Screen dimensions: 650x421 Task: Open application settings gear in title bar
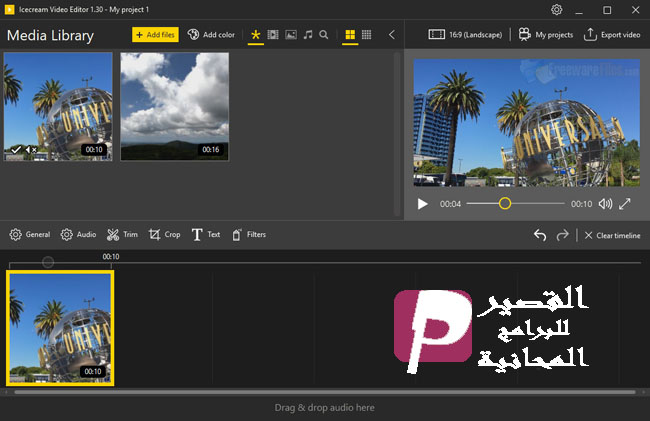pyautogui.click(x=557, y=10)
